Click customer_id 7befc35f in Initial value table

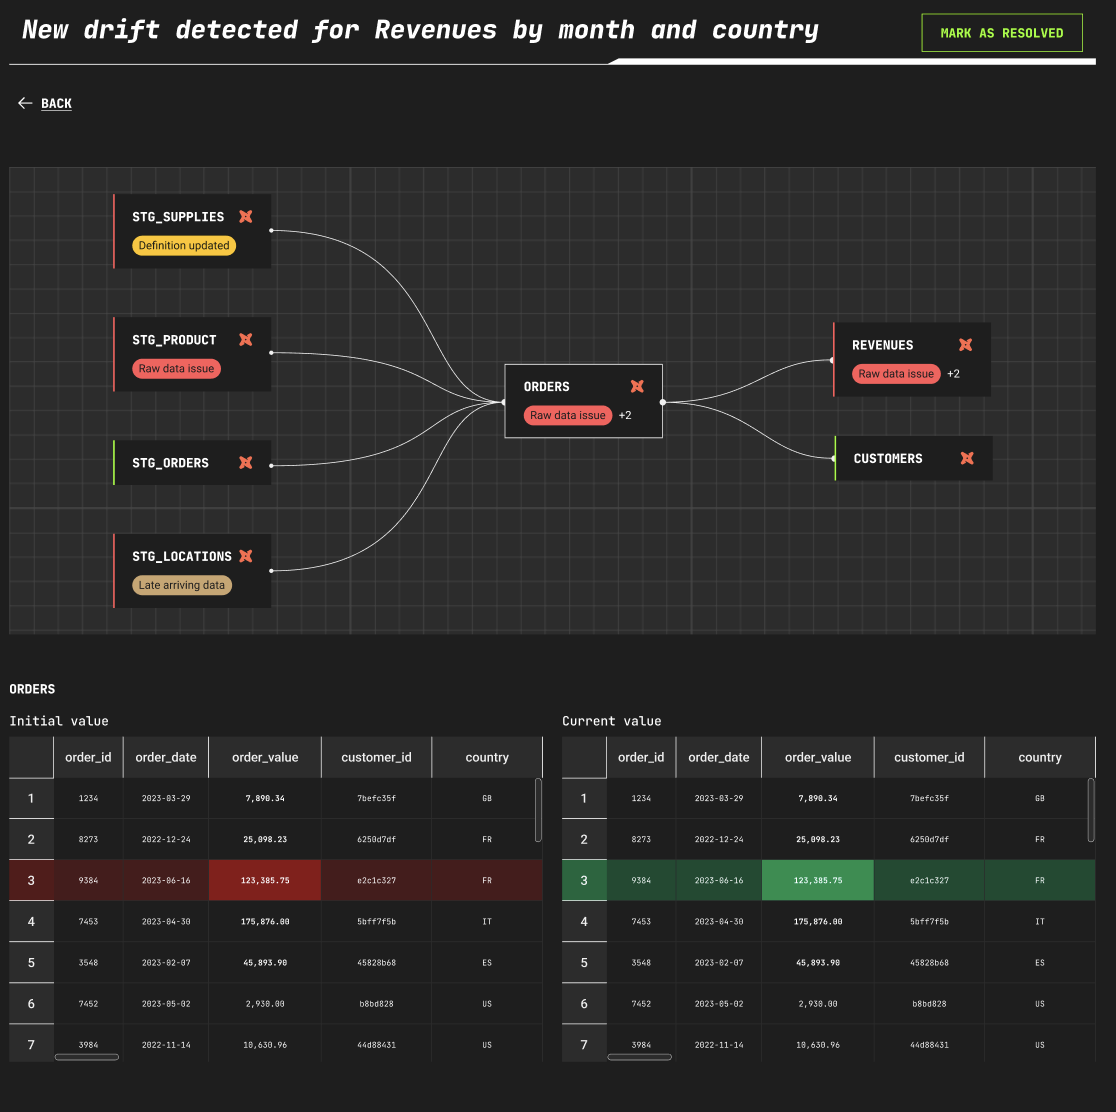coord(377,798)
